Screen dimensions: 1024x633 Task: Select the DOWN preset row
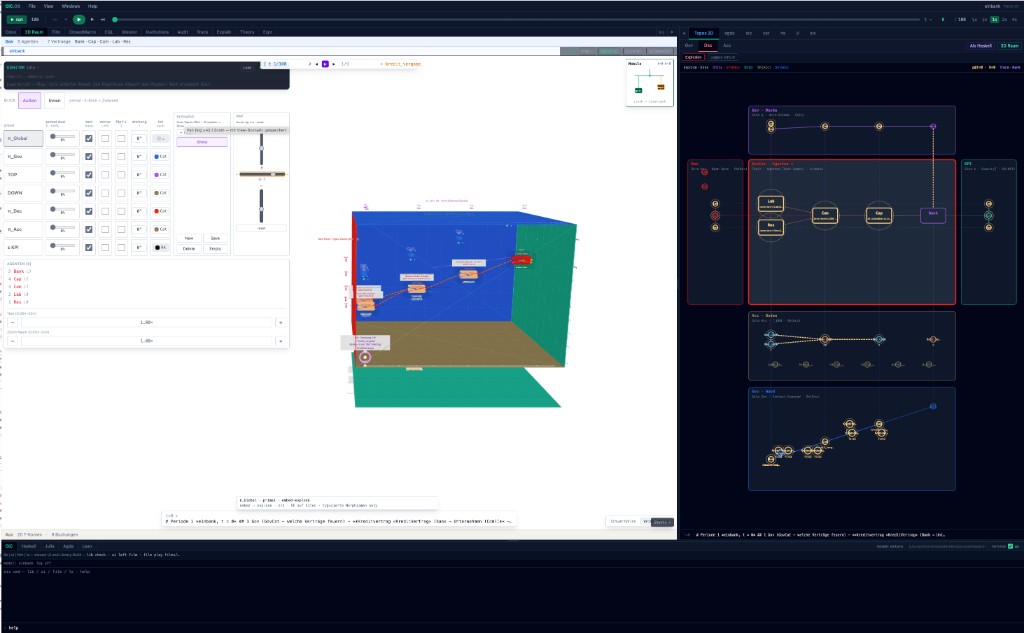[x=24, y=193]
